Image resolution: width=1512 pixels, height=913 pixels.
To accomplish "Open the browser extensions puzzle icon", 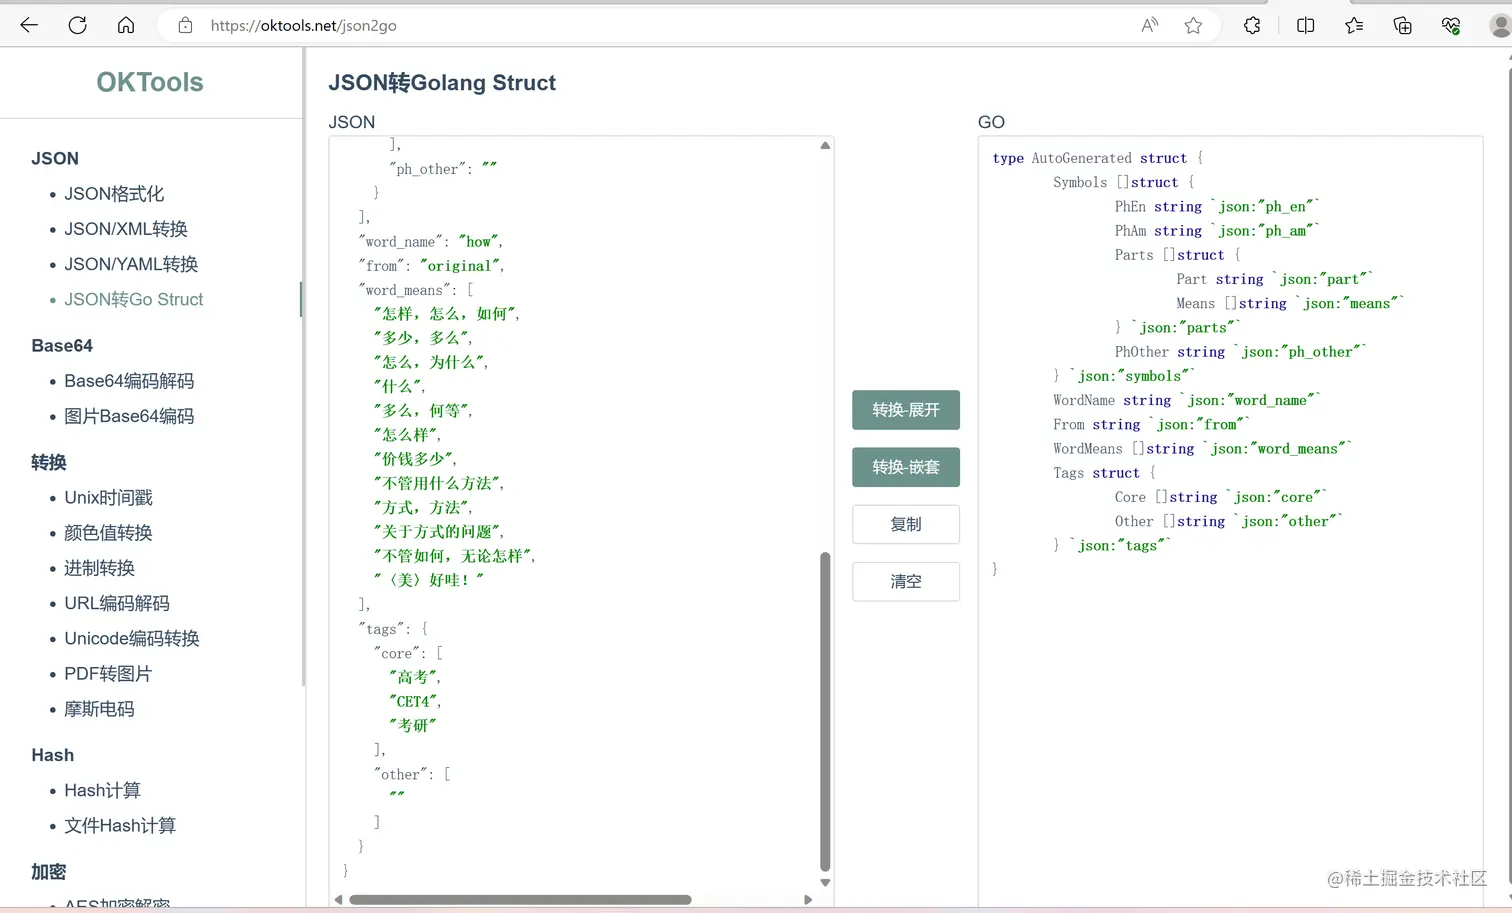I will pyautogui.click(x=1252, y=25).
